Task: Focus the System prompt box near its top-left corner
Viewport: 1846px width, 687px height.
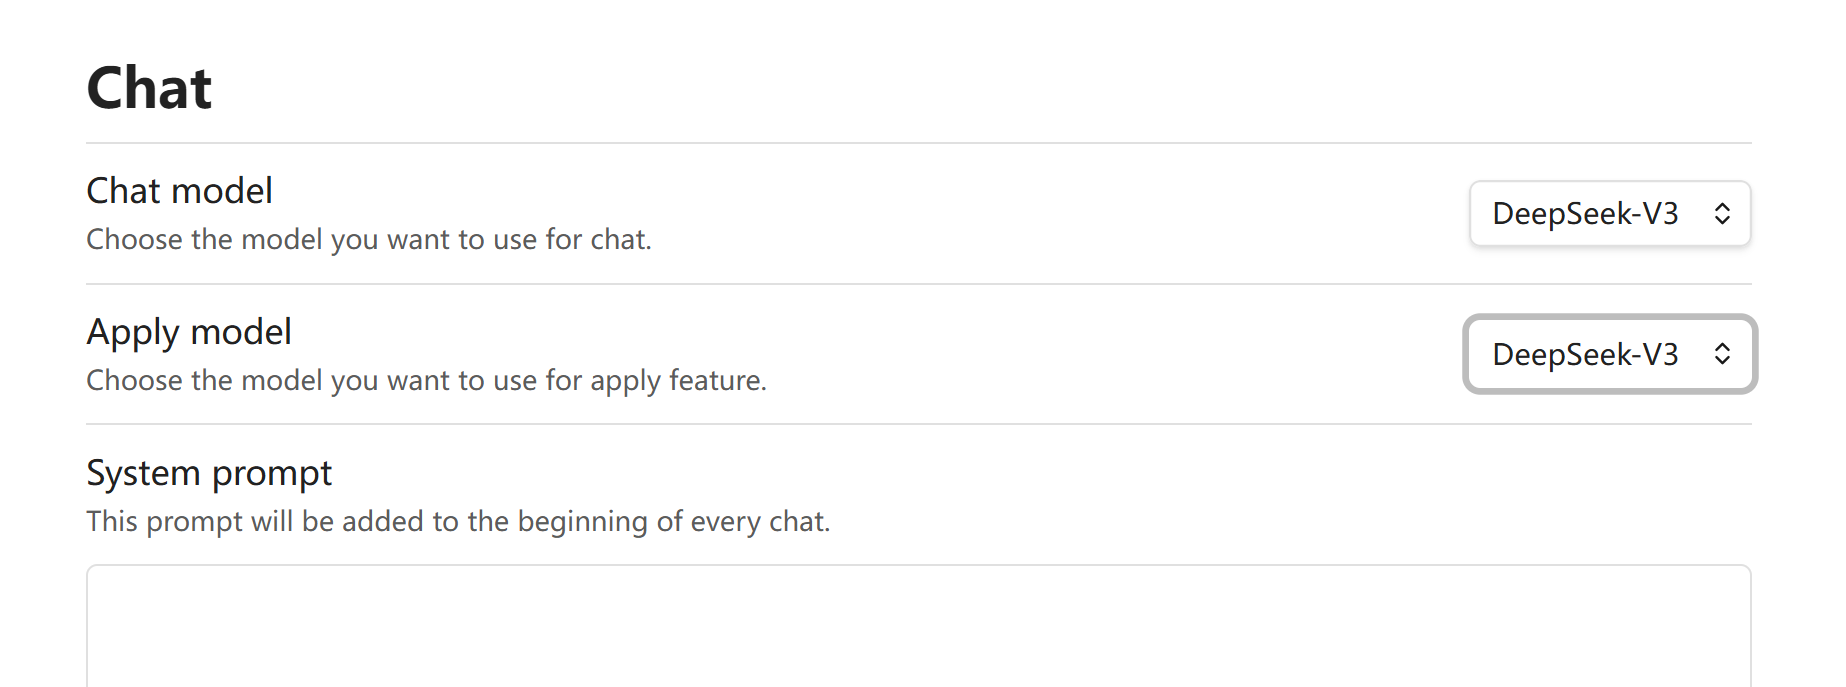Action: 110,586
